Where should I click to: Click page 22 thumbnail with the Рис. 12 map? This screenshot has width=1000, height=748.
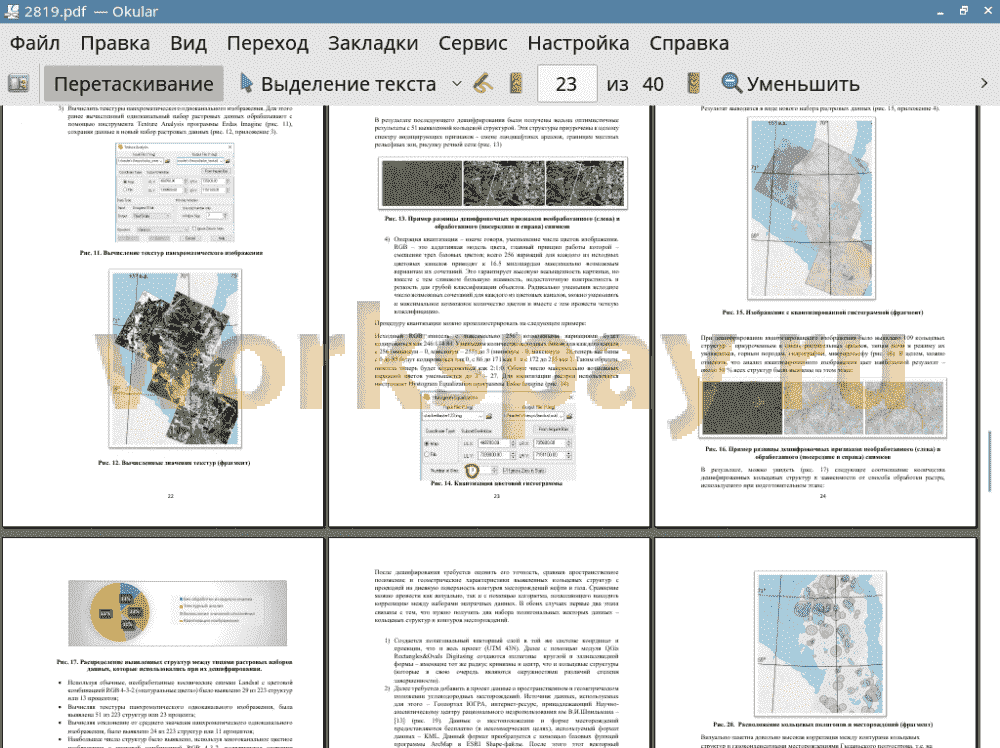click(163, 316)
